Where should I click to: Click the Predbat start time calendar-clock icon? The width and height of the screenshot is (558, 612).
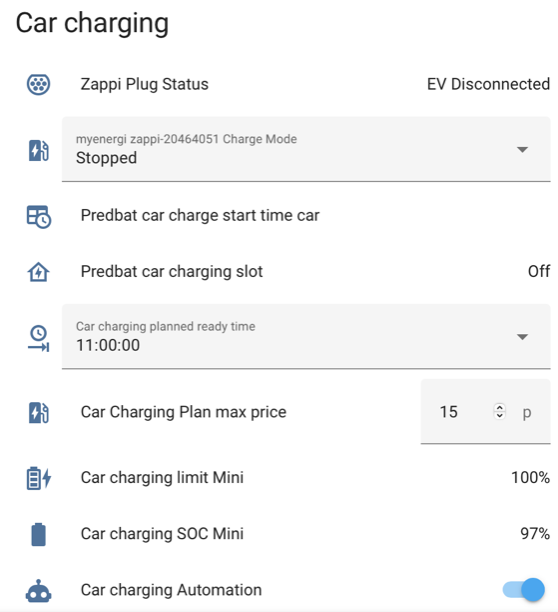point(38,217)
